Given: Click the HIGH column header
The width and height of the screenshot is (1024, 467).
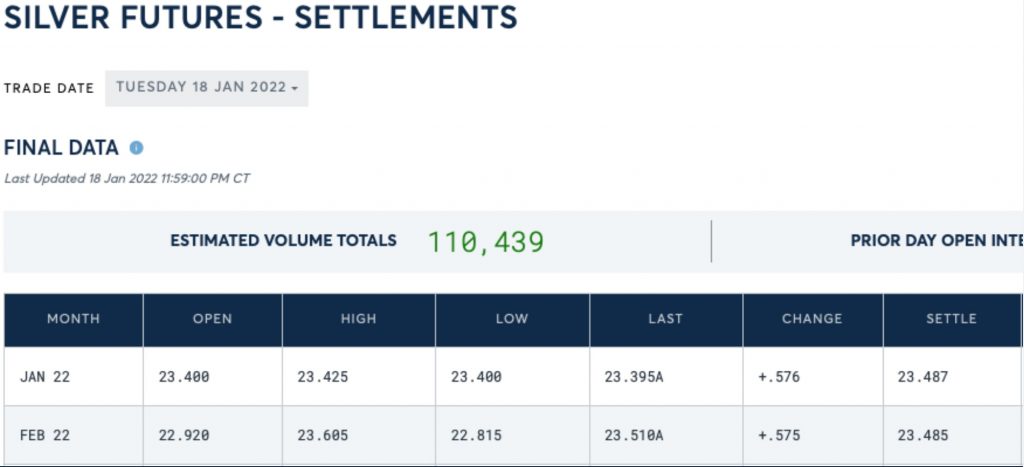Looking at the screenshot, I should pyautogui.click(x=358, y=319).
